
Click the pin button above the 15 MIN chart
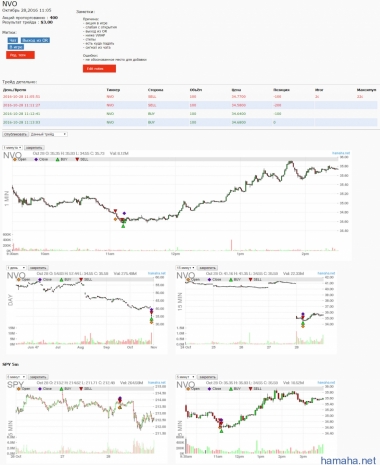tap(207, 268)
